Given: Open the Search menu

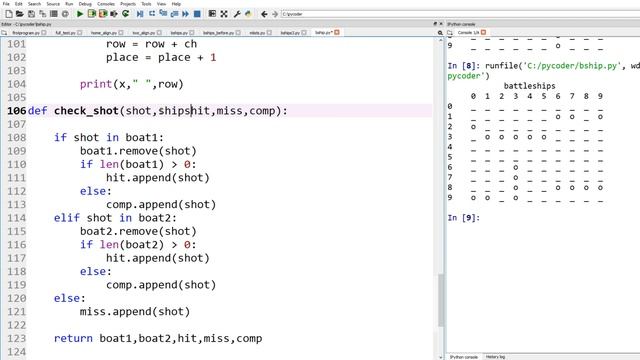Looking at the screenshot, I should (34, 4).
